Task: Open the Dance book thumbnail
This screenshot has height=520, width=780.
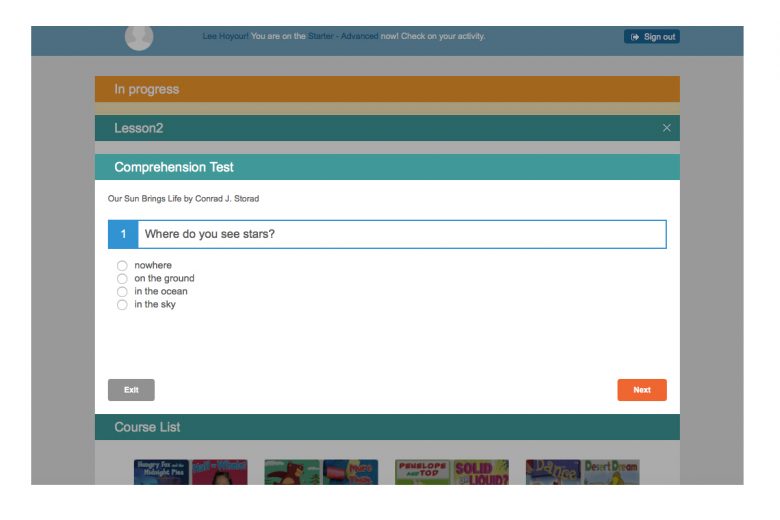Action: point(553,472)
